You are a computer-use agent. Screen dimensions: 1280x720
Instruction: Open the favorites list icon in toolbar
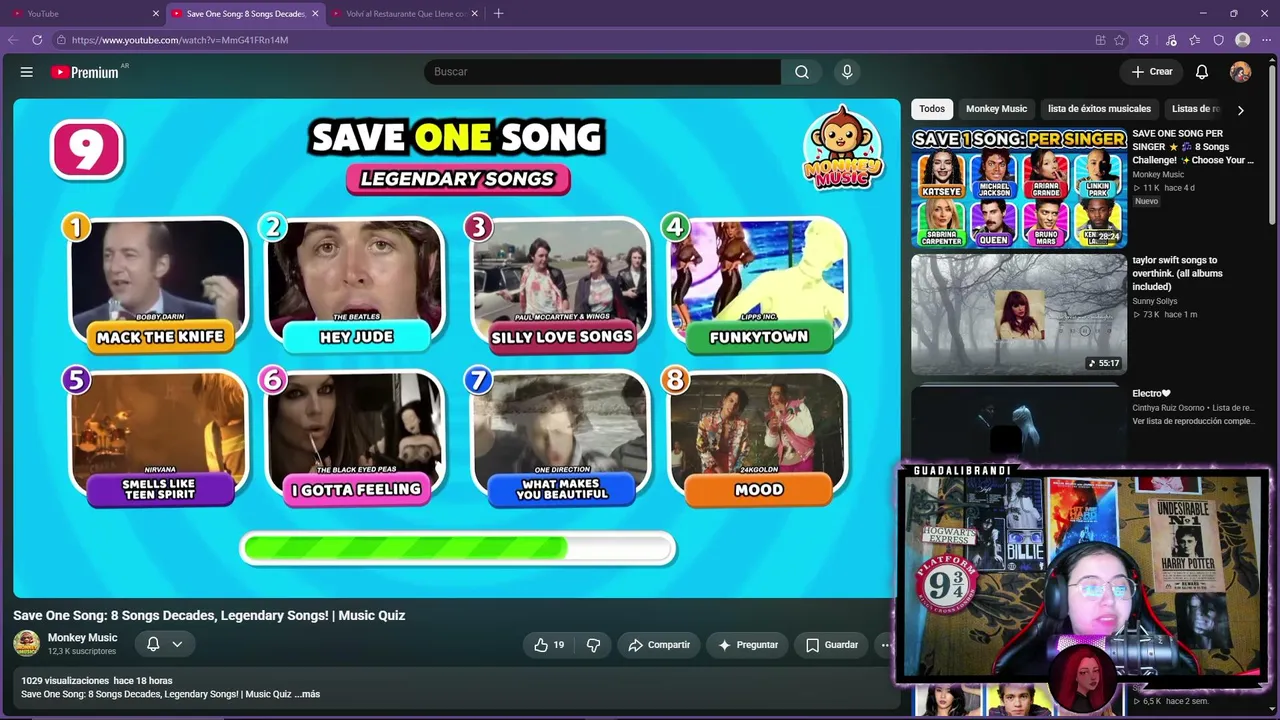coord(1194,40)
